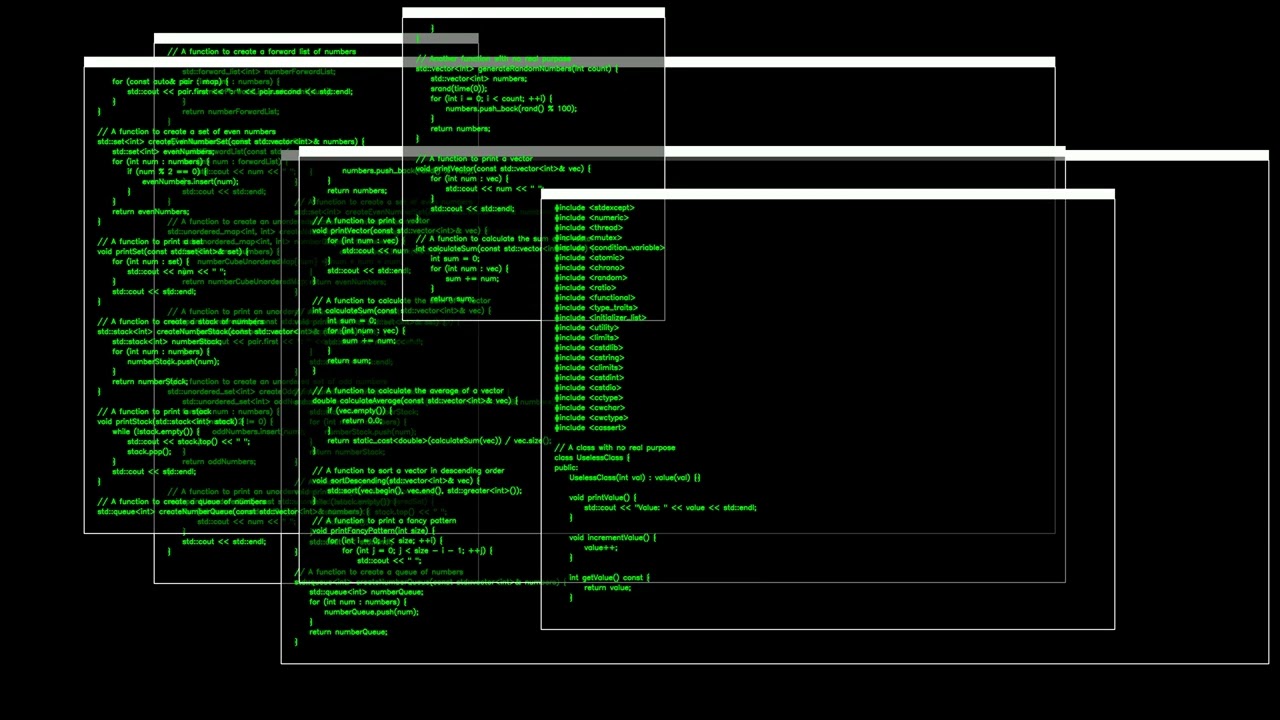Click the line '#include <cstdint>'
Viewport: 1280px width, 720px height.
point(589,378)
